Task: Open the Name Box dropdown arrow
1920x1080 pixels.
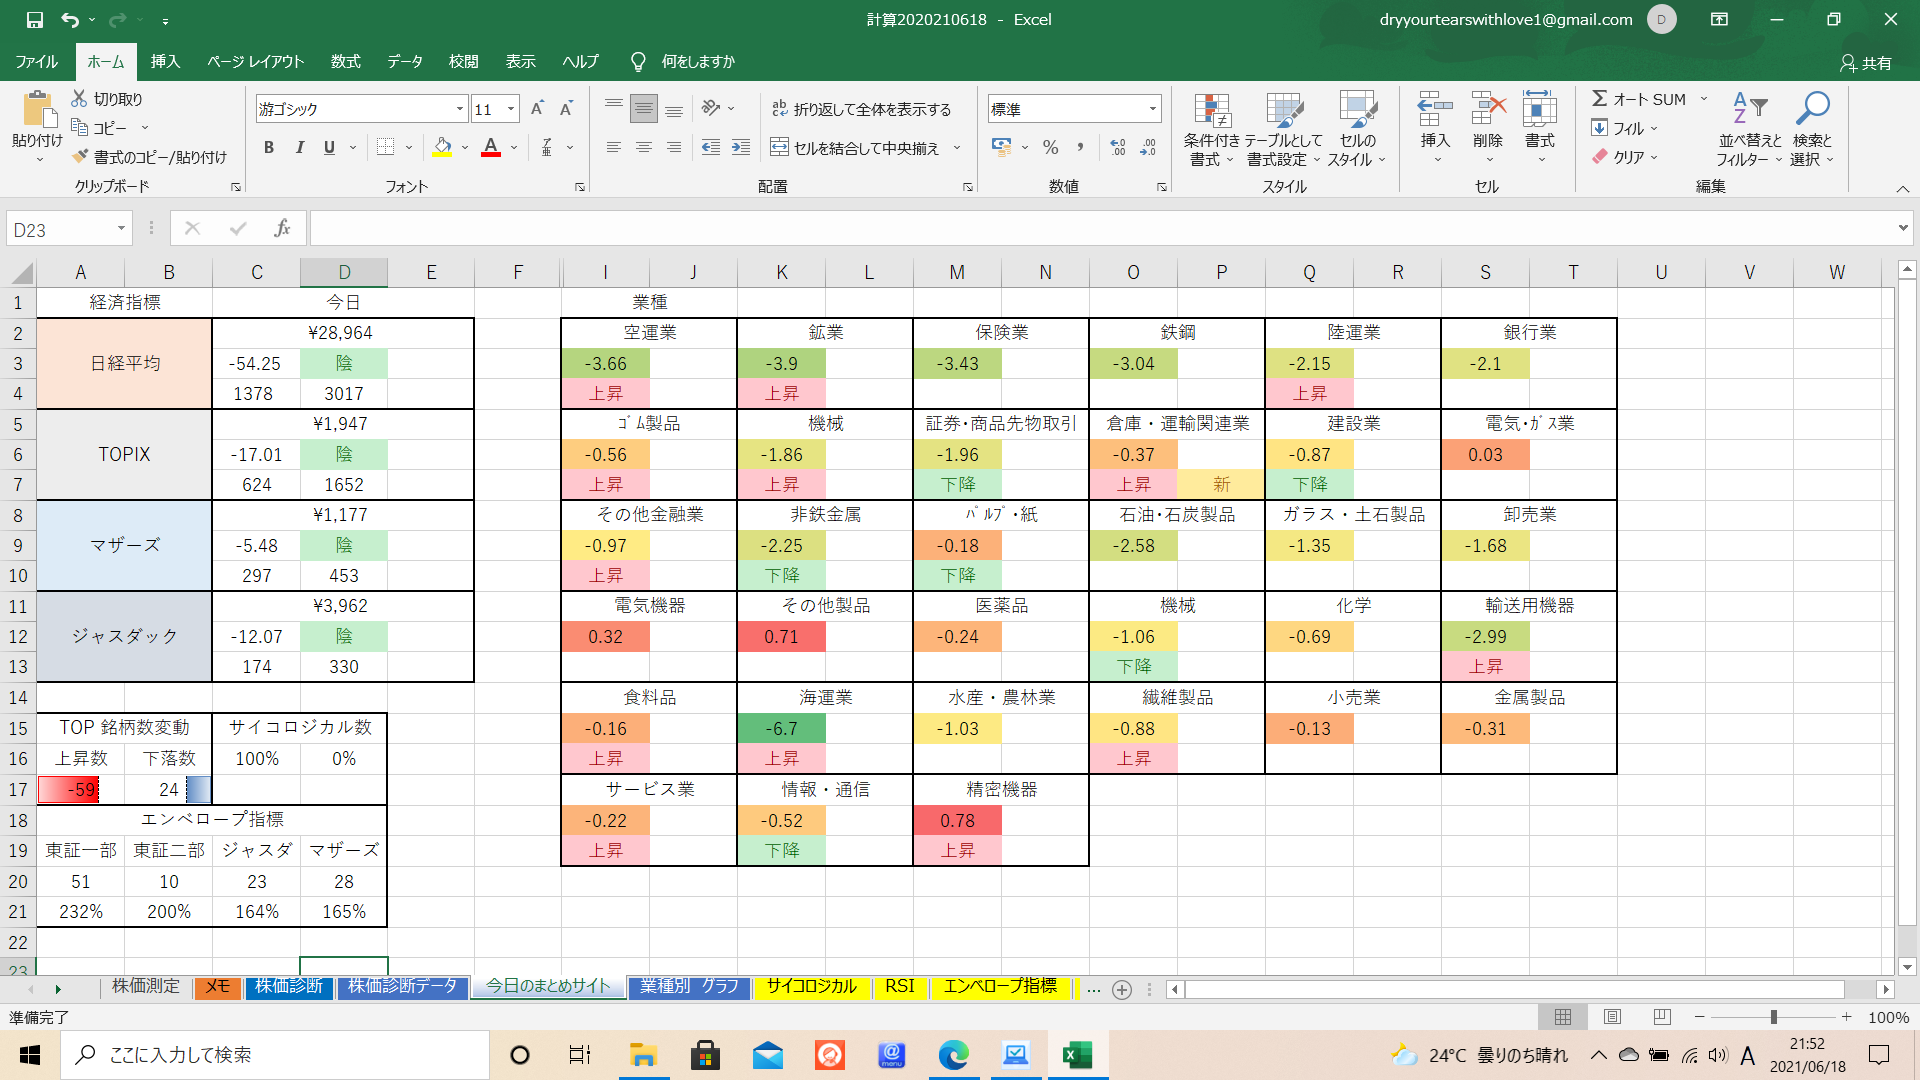Action: [121, 229]
